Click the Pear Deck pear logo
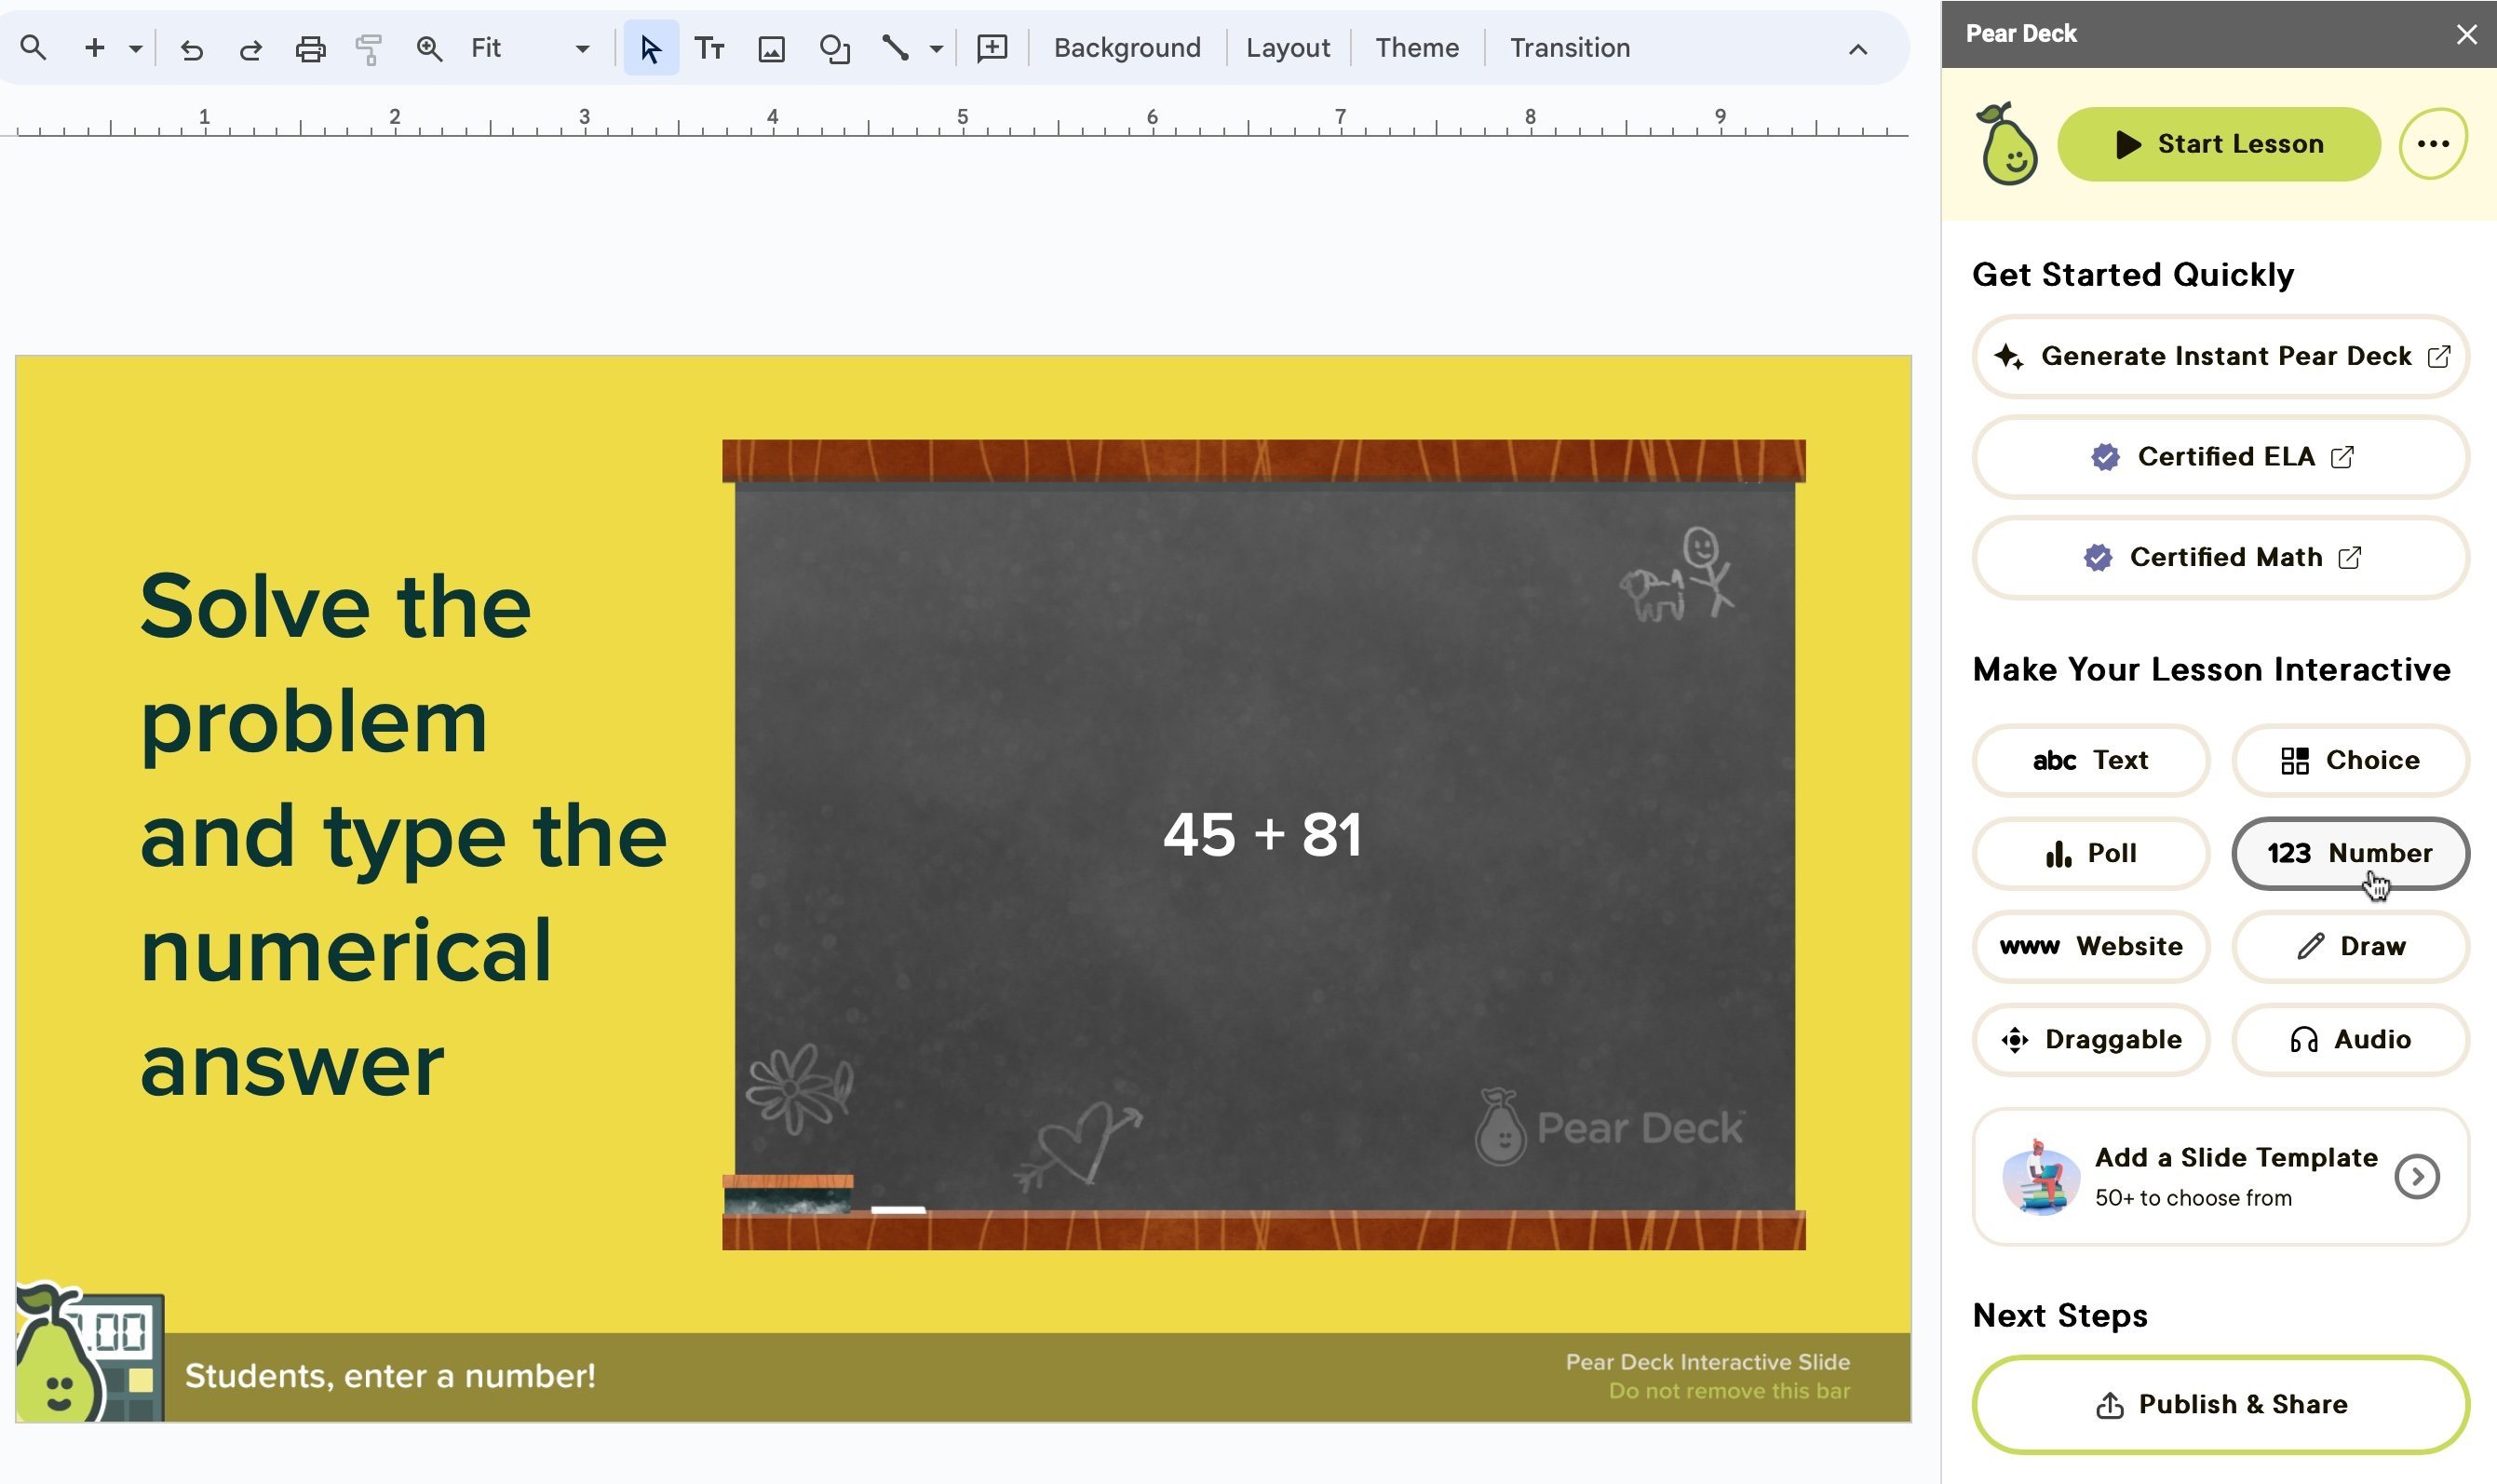The height and width of the screenshot is (1484, 2497). [2007, 144]
